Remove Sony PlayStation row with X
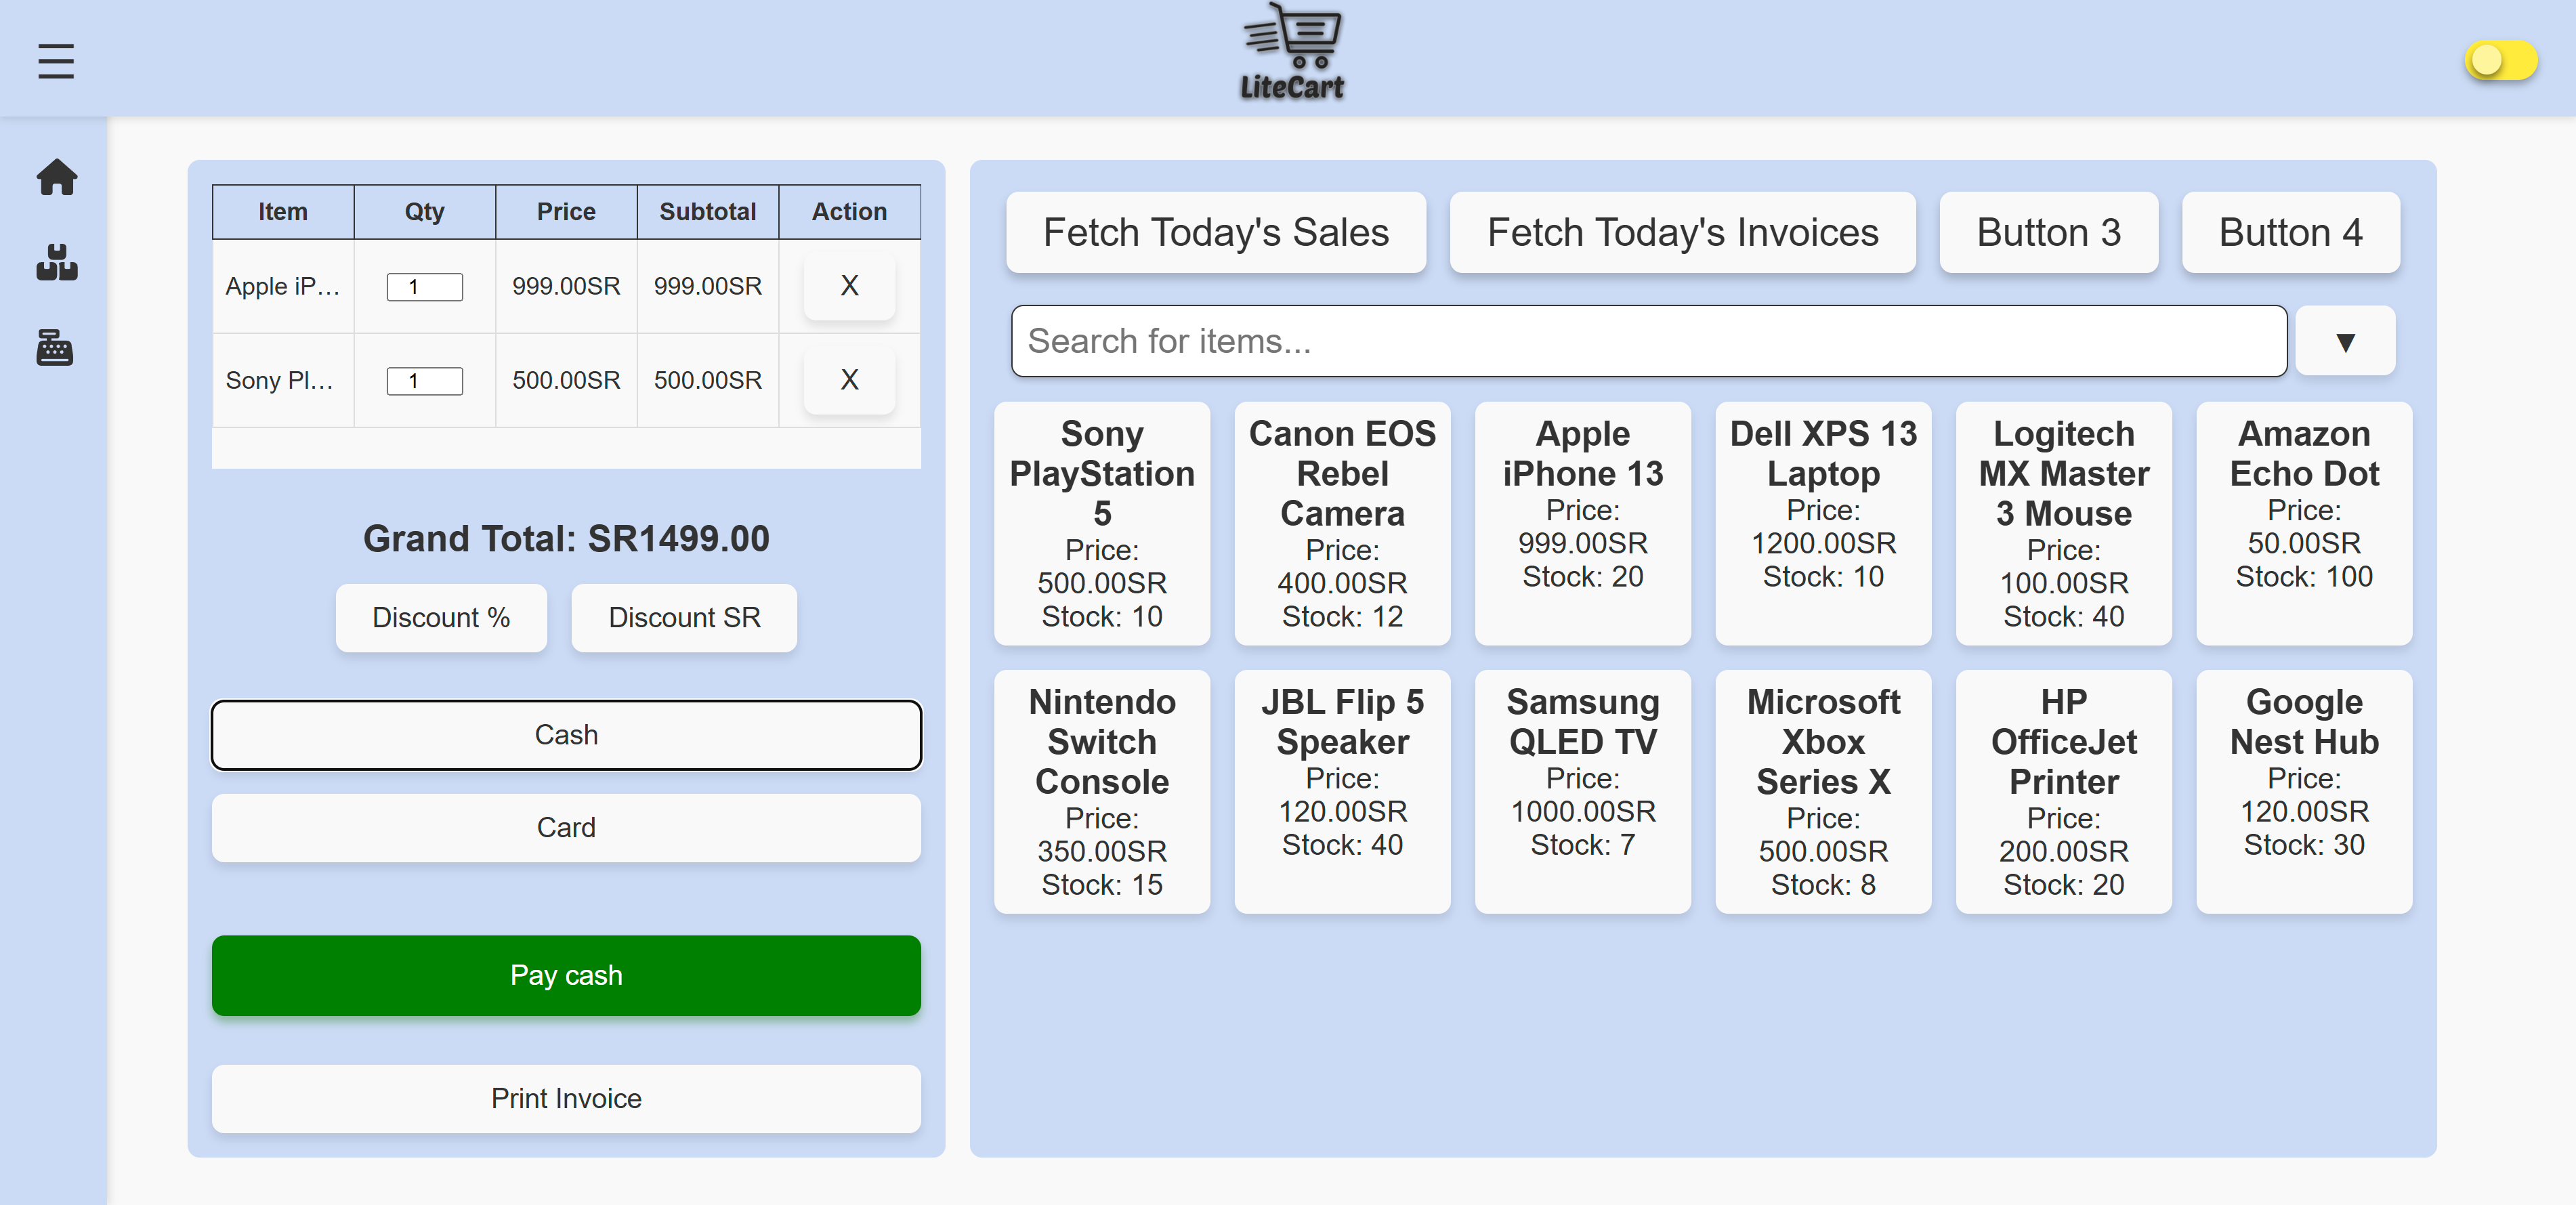 point(849,380)
